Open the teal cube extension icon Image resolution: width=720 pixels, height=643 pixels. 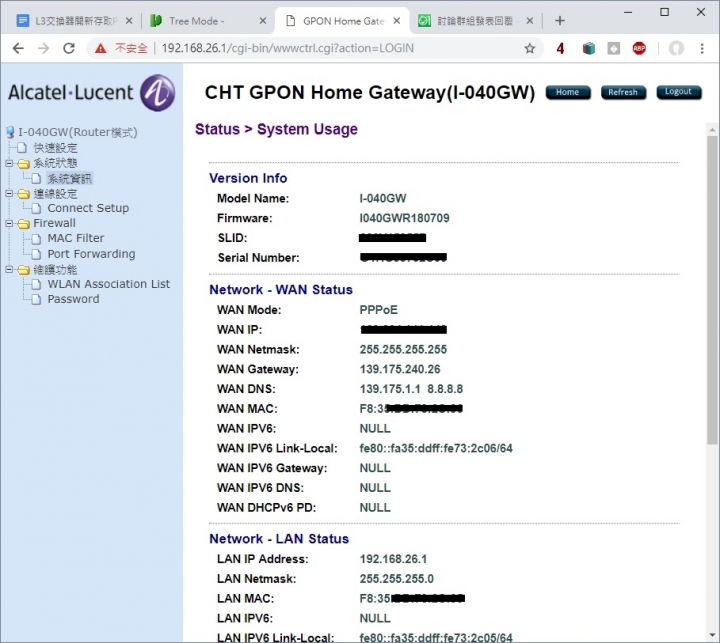[x=589, y=48]
